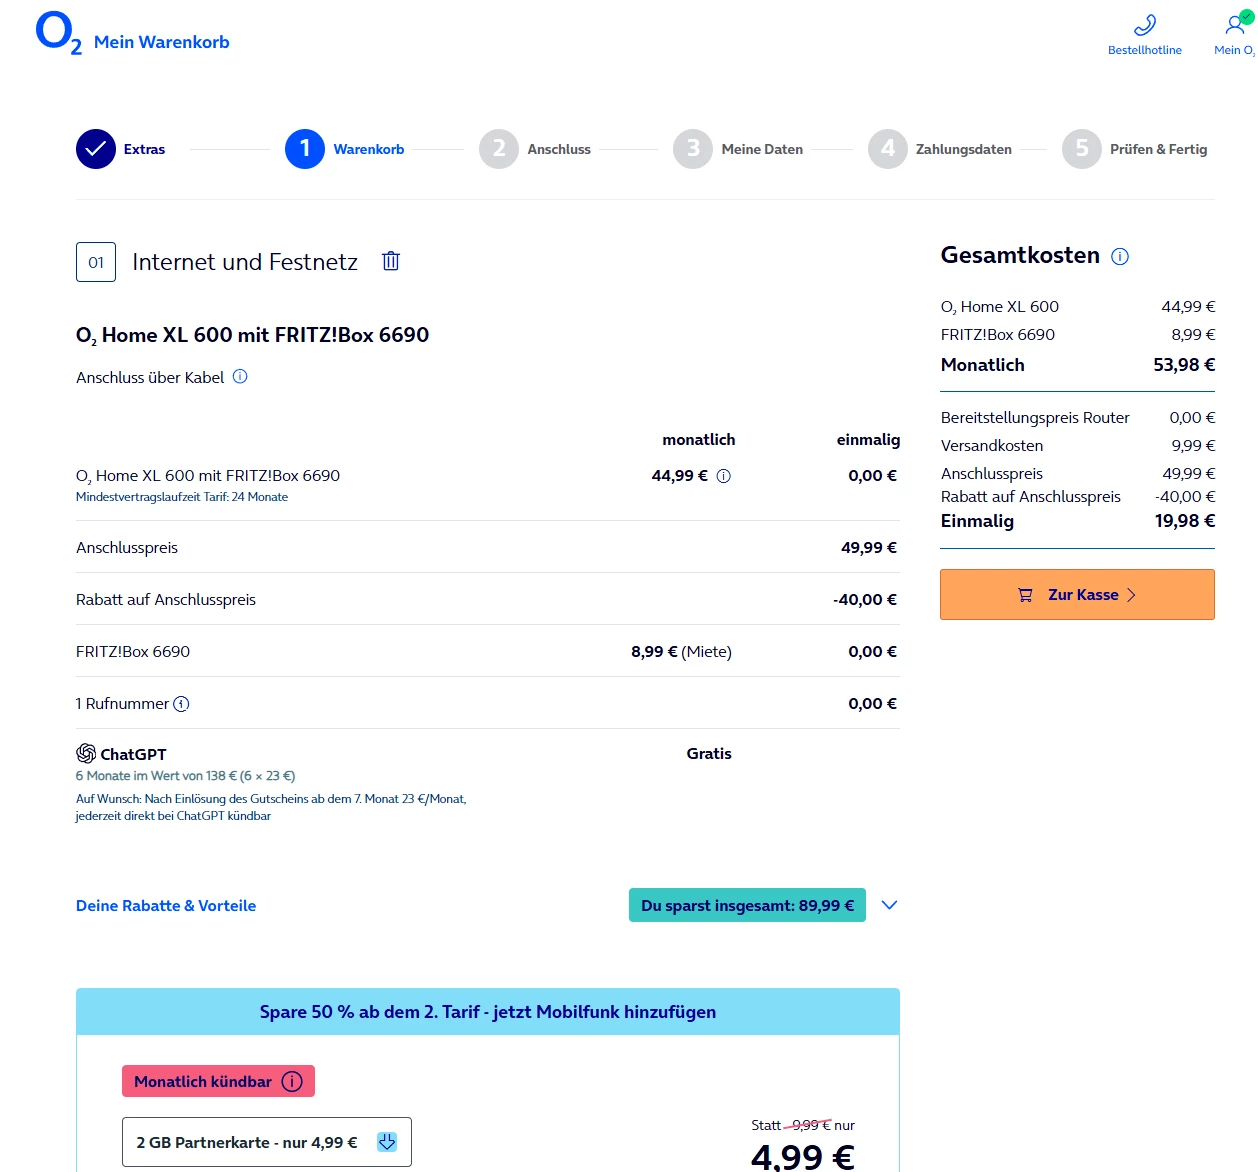Click info icon next to 44,99 € price

click(x=724, y=476)
